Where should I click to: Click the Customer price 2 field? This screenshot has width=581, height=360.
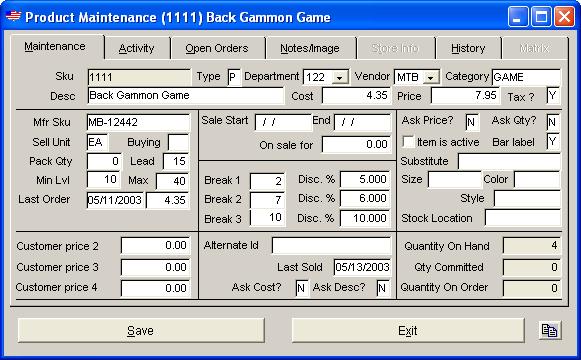156,246
